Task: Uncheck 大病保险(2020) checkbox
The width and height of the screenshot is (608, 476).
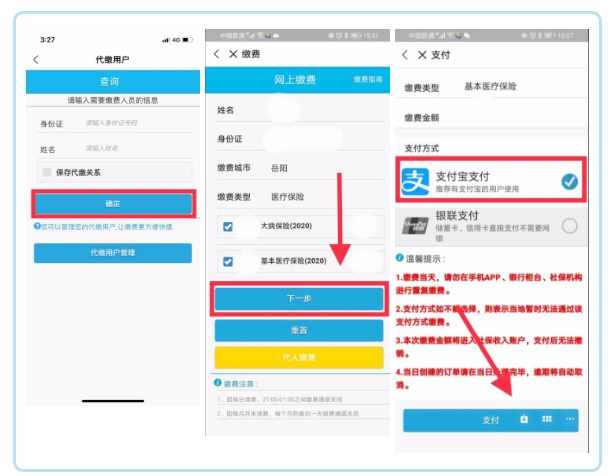Action: (228, 227)
